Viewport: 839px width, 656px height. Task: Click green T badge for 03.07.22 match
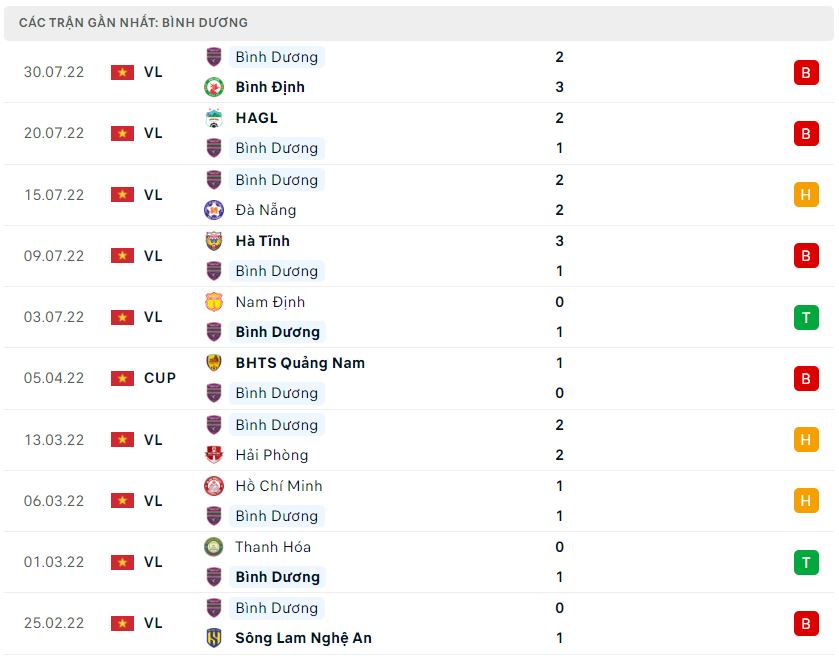[x=806, y=317]
